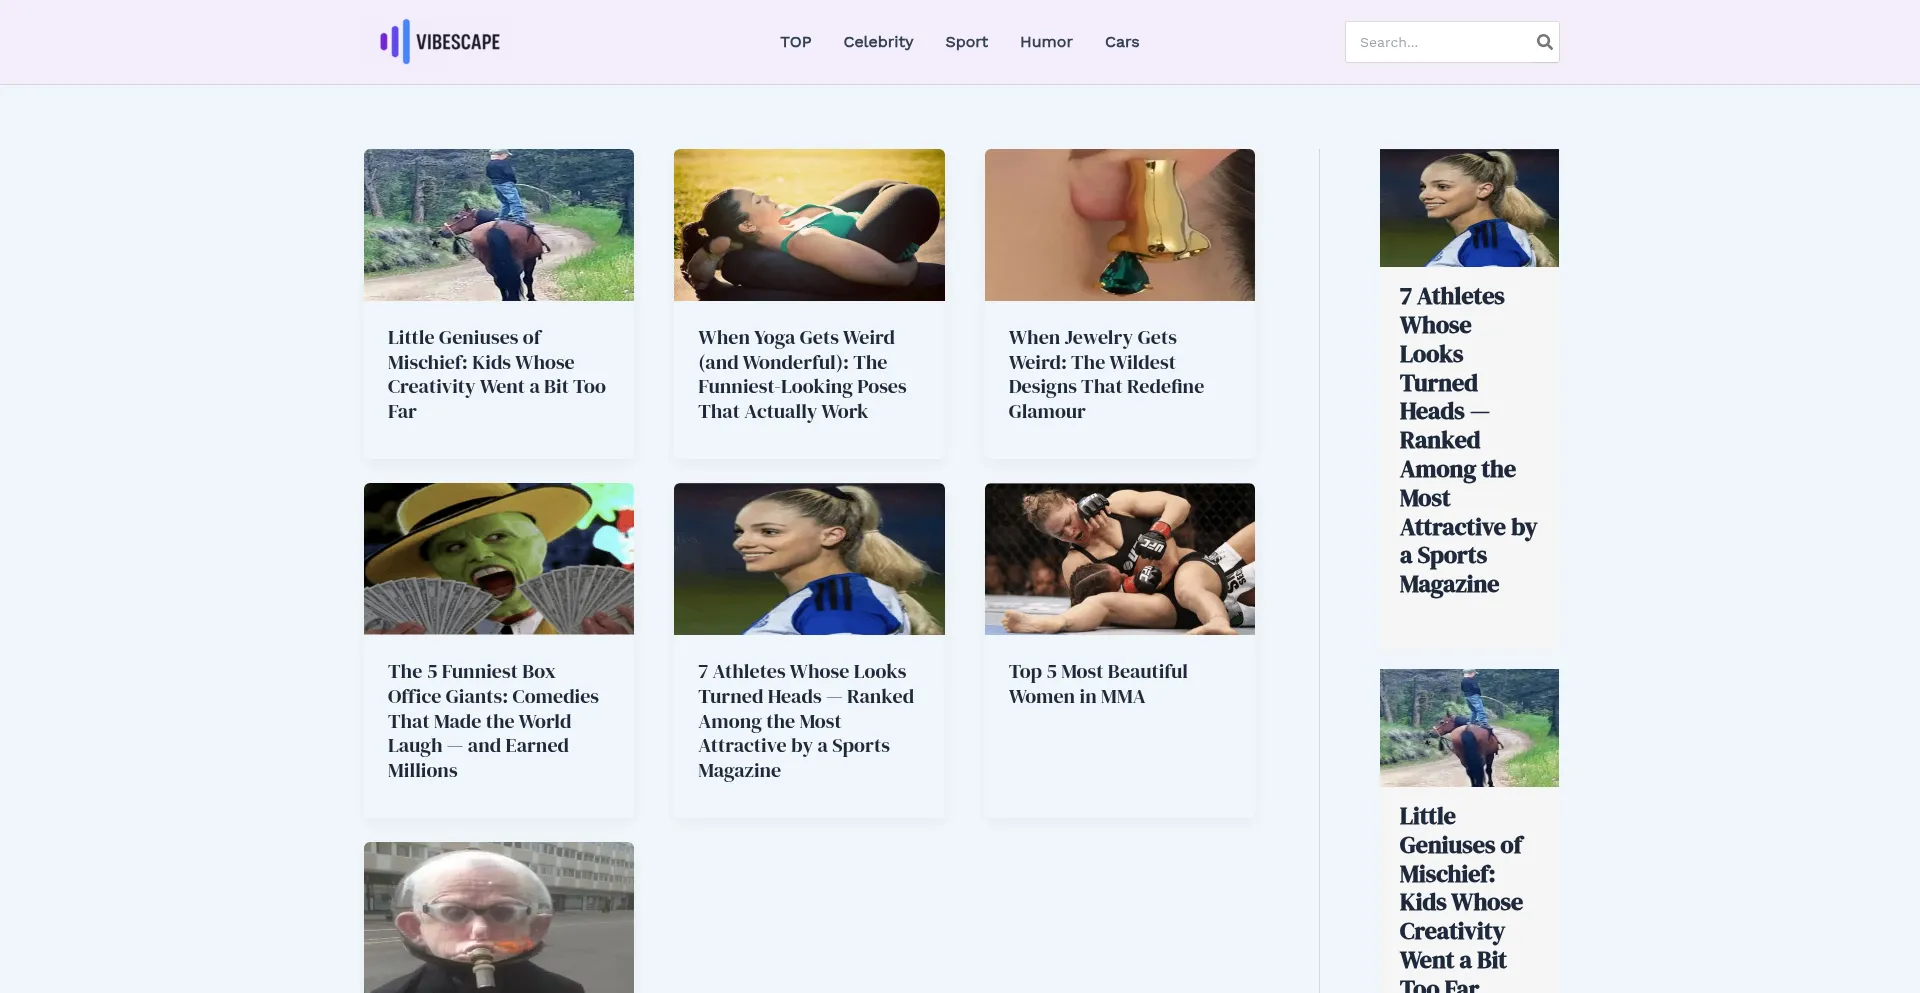Open the TOP menu item
The height and width of the screenshot is (993, 1920).
(x=795, y=42)
